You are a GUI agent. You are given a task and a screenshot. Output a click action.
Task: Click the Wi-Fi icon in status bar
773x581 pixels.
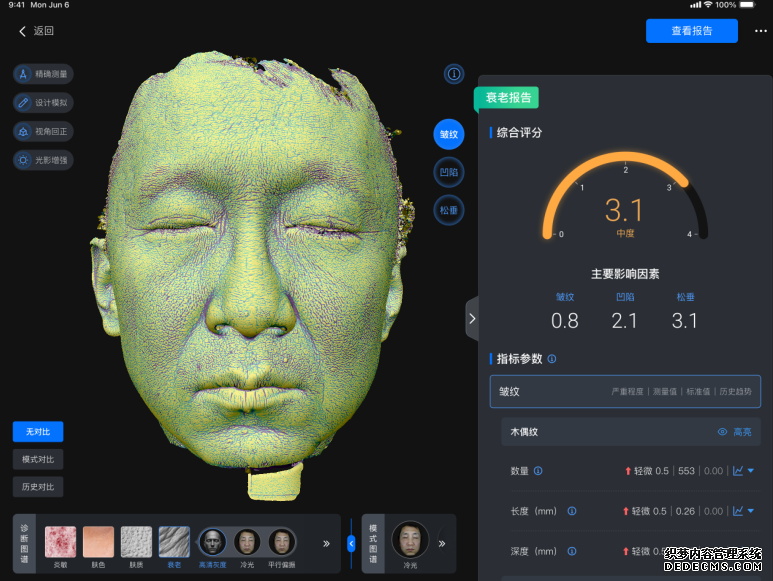[708, 4]
